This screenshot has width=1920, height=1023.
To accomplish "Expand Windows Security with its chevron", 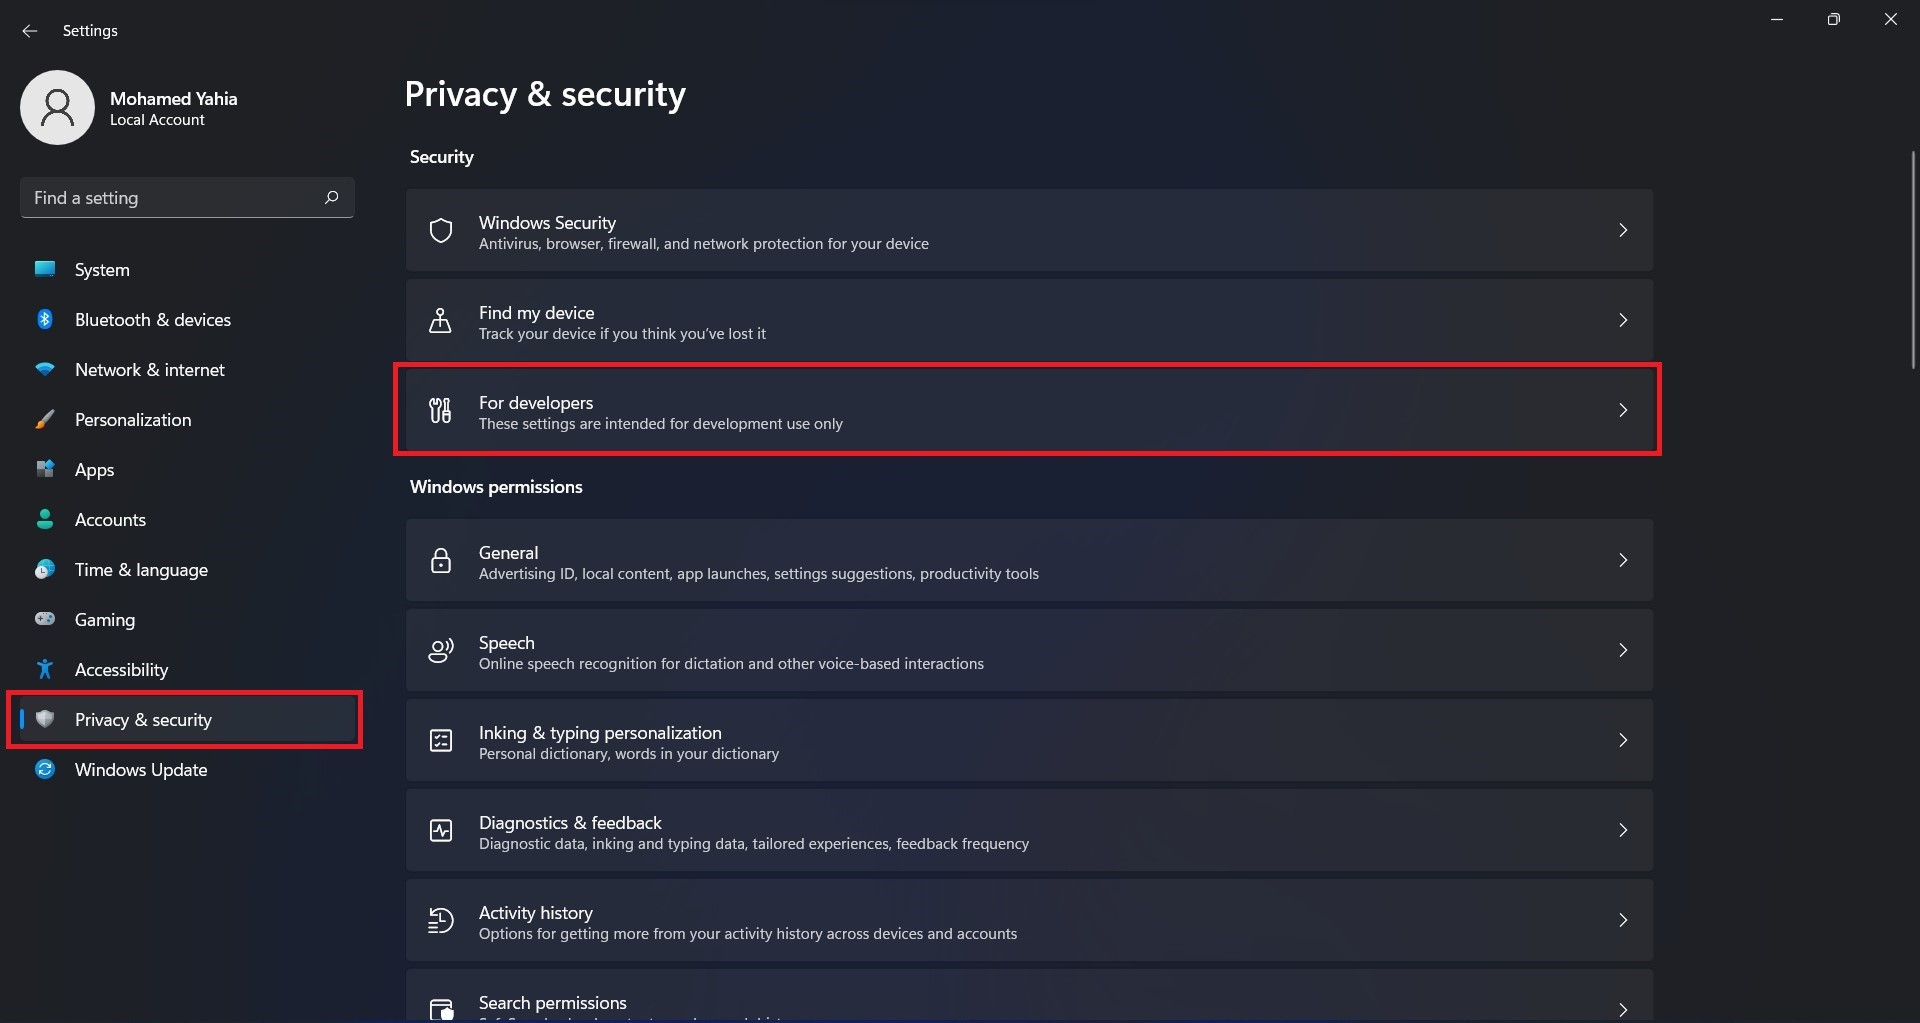I will [x=1622, y=230].
